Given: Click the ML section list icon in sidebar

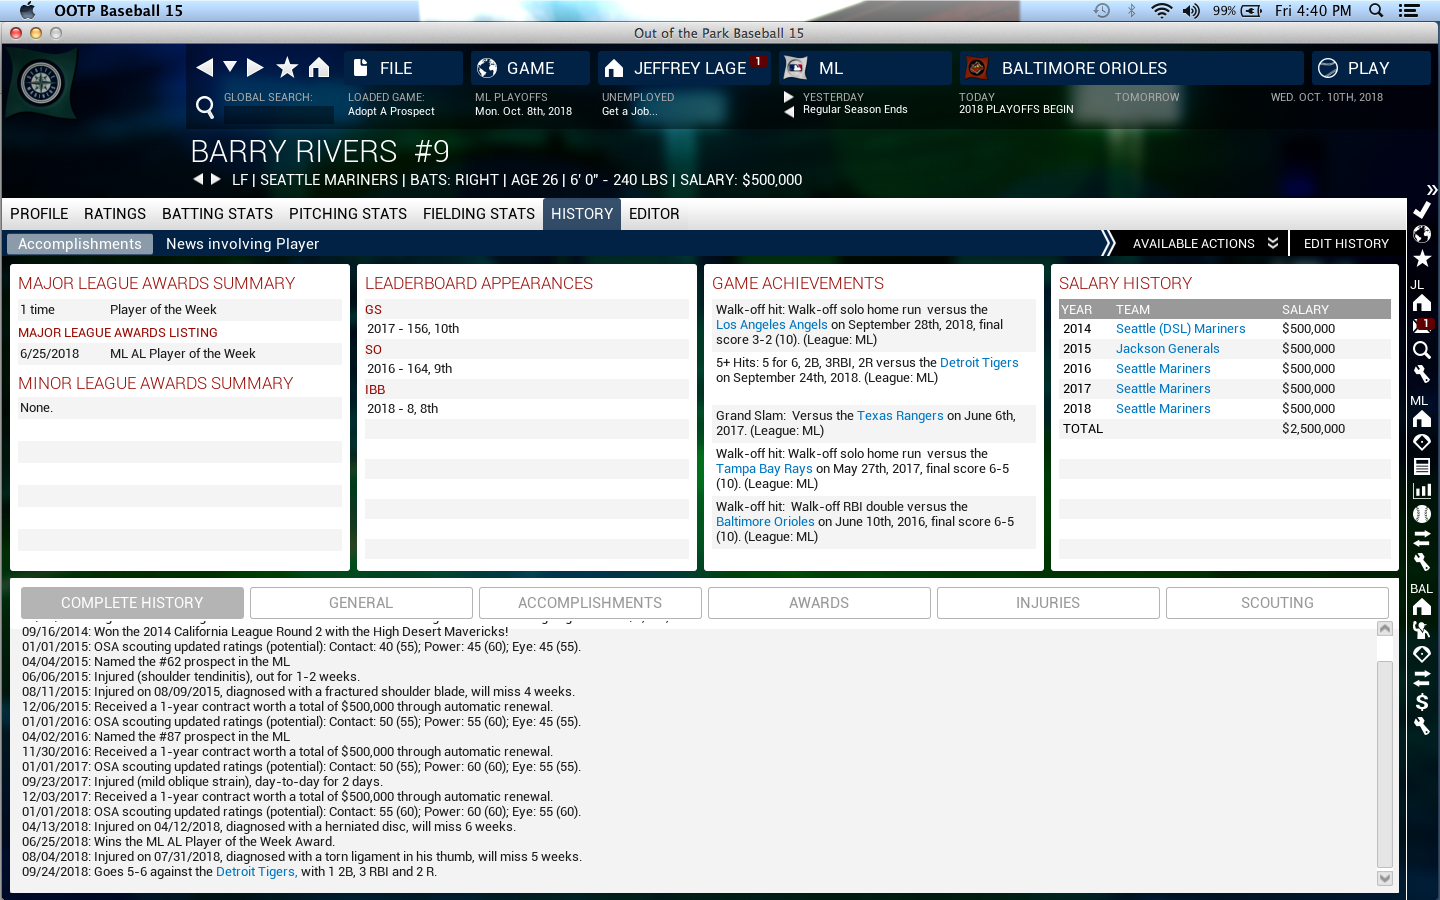Looking at the screenshot, I should click(1421, 466).
